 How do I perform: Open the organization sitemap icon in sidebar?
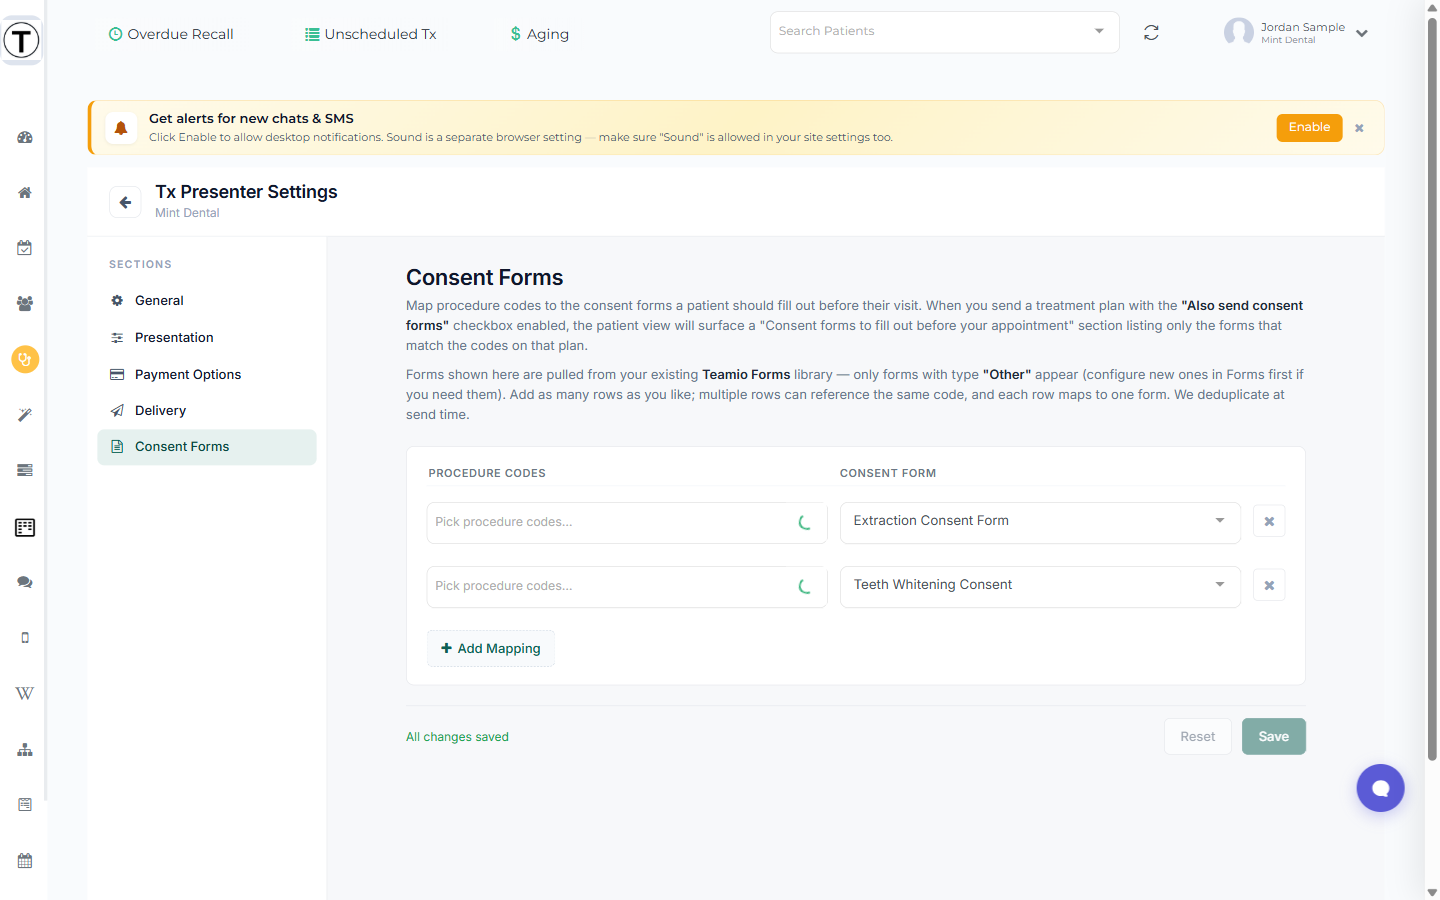click(25, 749)
